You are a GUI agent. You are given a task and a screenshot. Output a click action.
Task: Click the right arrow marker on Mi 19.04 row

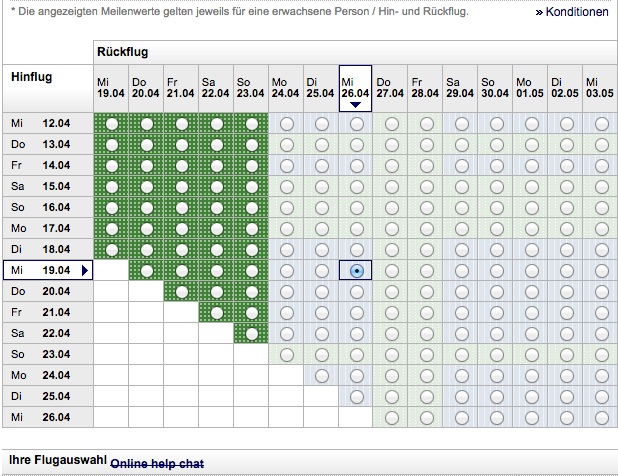click(x=84, y=270)
